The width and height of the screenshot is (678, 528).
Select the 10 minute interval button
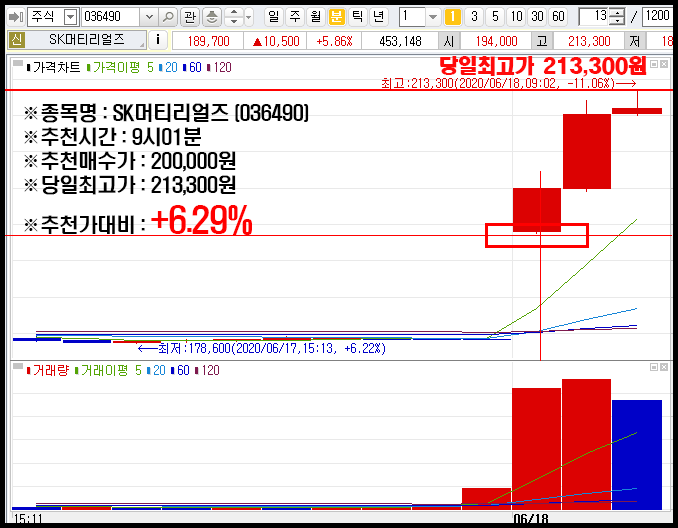tap(516, 17)
